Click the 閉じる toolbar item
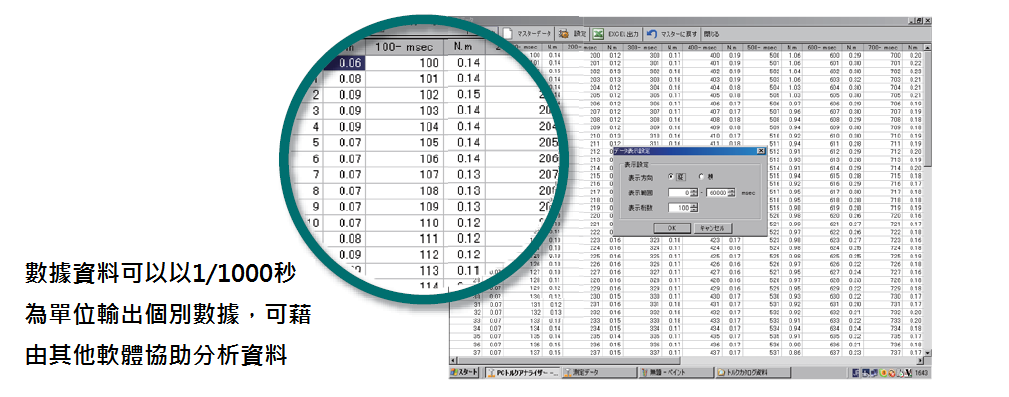The image size is (1009, 397). 712,33
